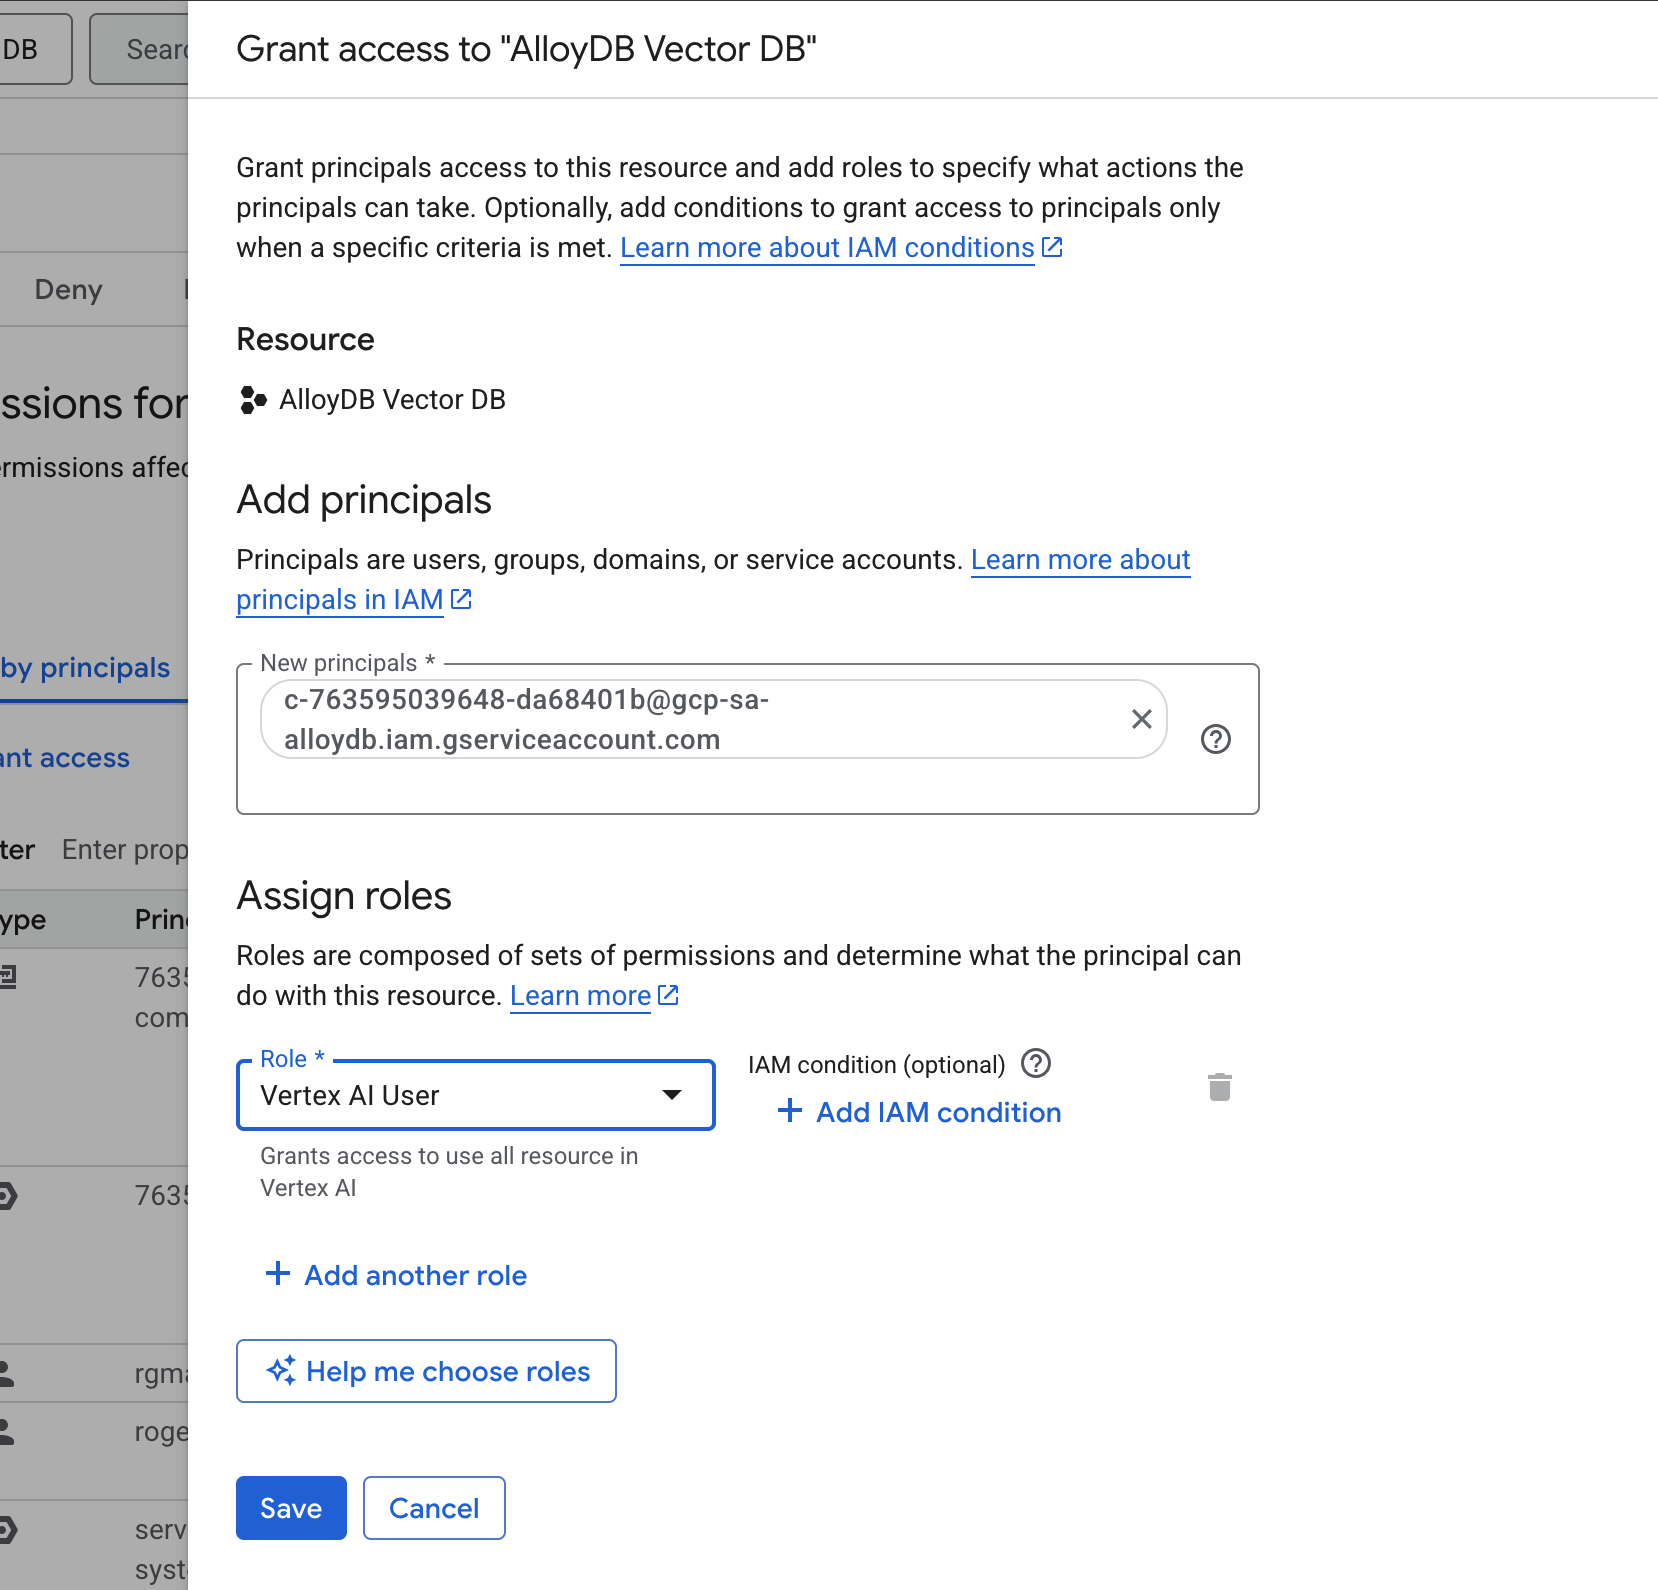Screen dimensions: 1658x1590
Task: Open the help icon beside the principals field
Action: [x=1216, y=740]
